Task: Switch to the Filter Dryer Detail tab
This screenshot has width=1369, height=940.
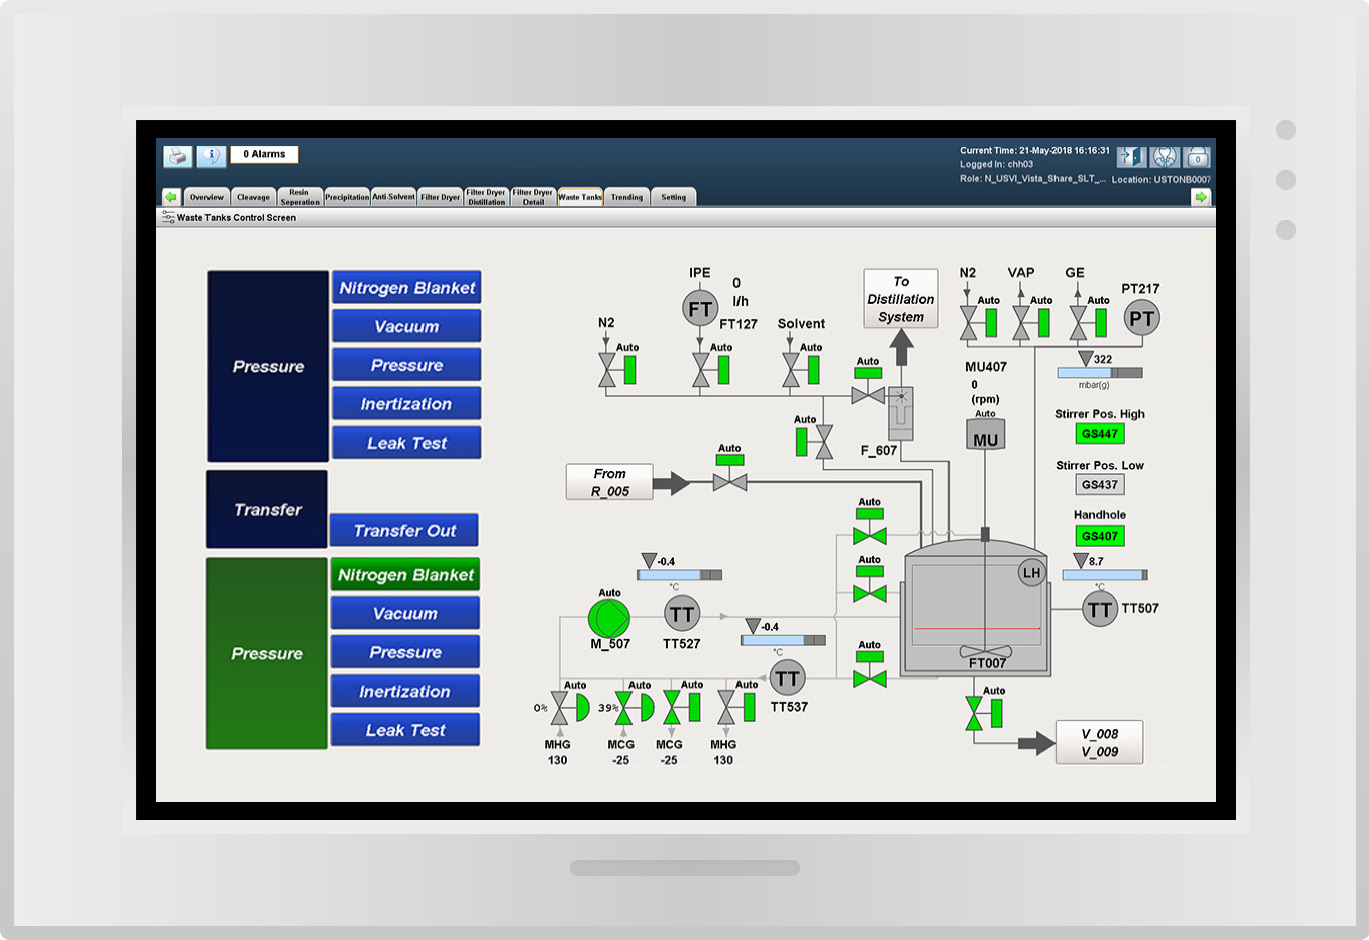Action: [x=534, y=197]
